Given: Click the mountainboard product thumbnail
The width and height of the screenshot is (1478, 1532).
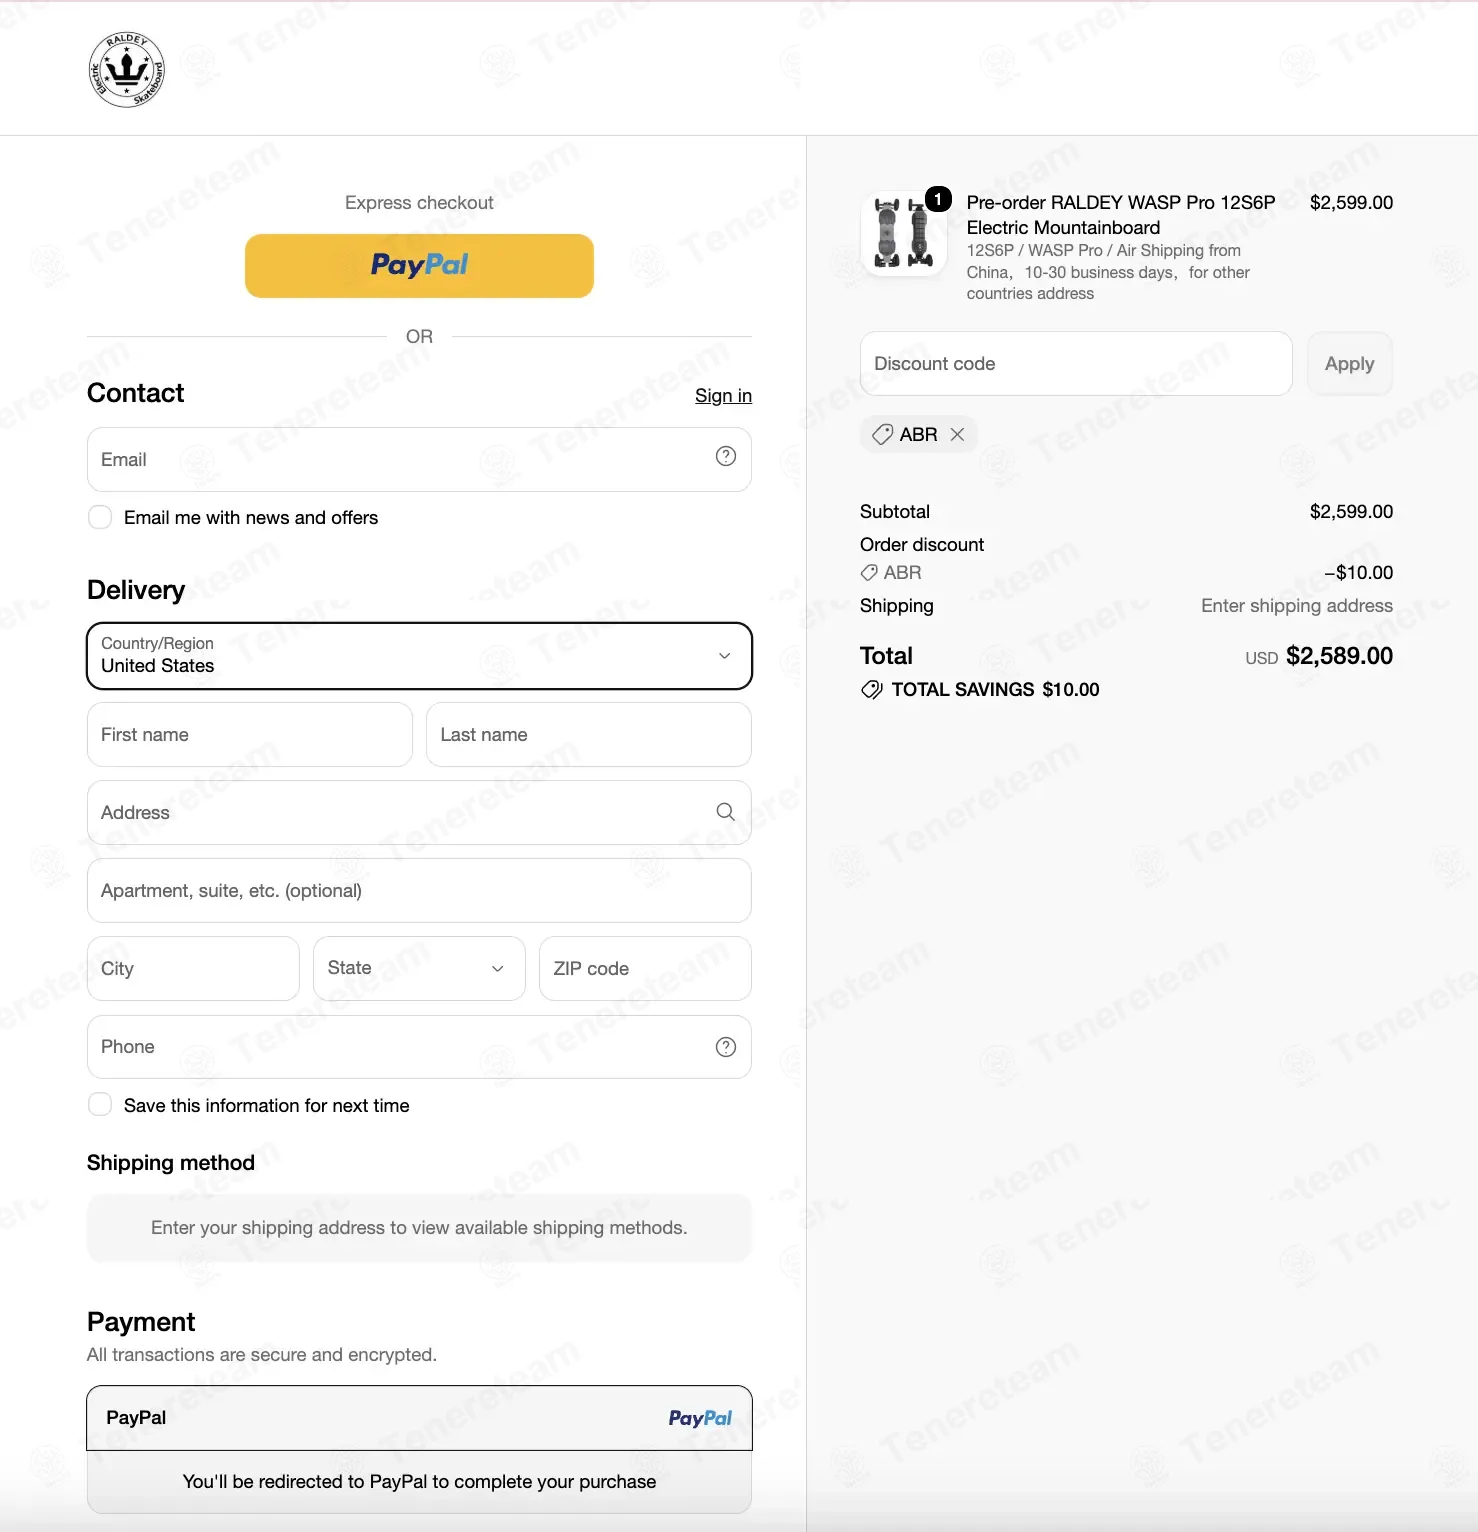Looking at the screenshot, I should point(903,234).
